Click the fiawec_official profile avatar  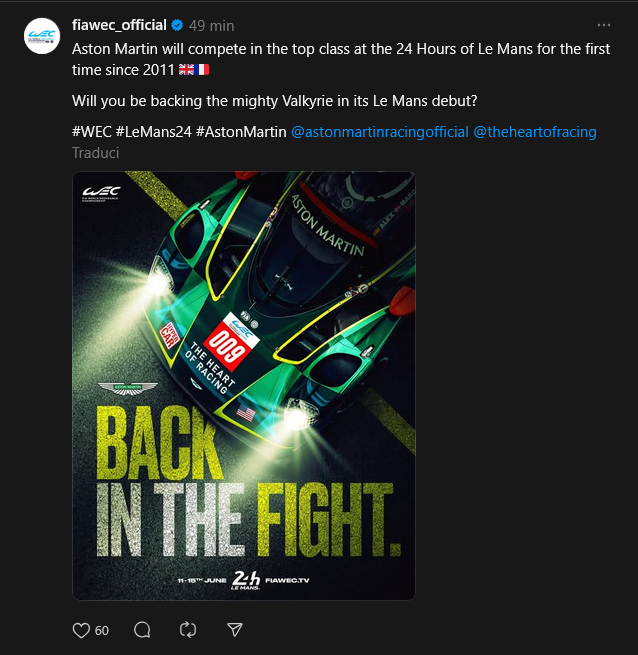42,36
